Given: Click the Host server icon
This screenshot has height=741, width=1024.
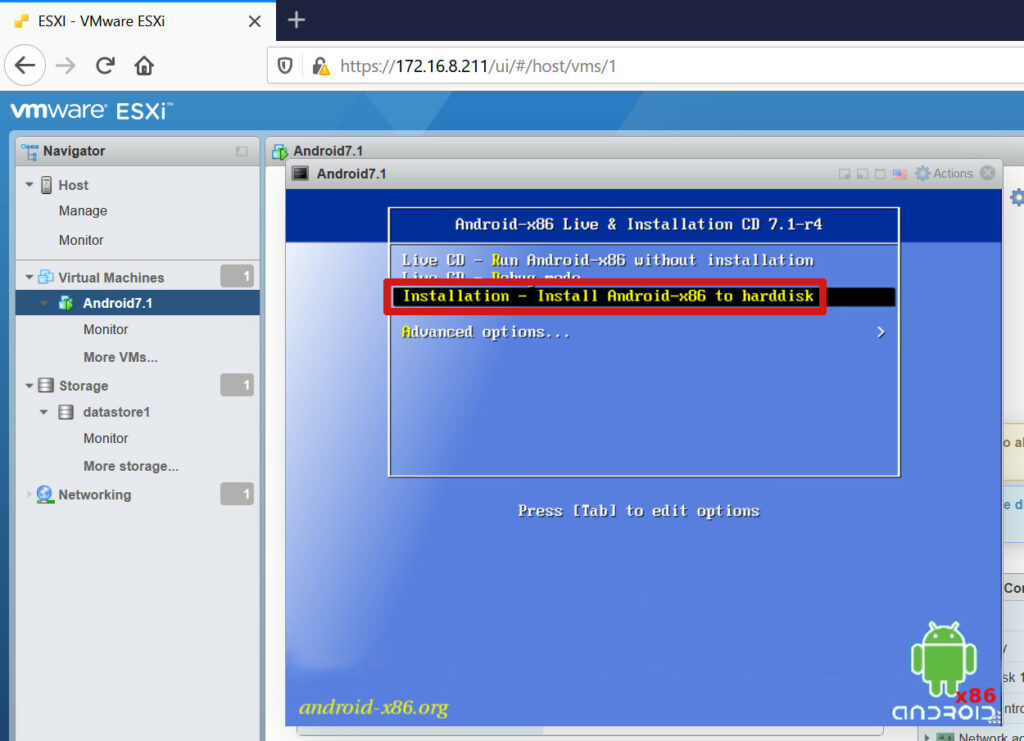Looking at the screenshot, I should click(x=46, y=185).
